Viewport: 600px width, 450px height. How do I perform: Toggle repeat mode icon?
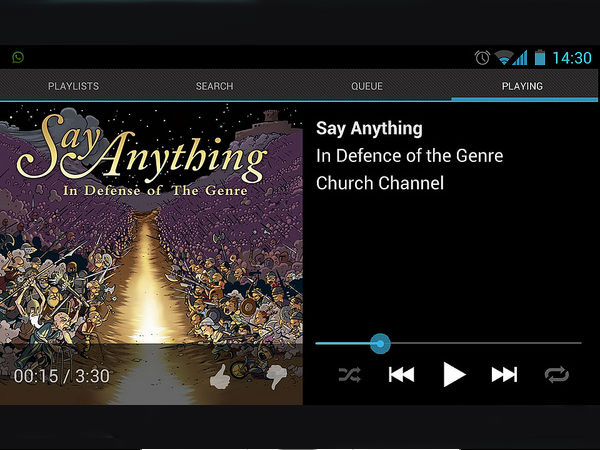point(557,375)
